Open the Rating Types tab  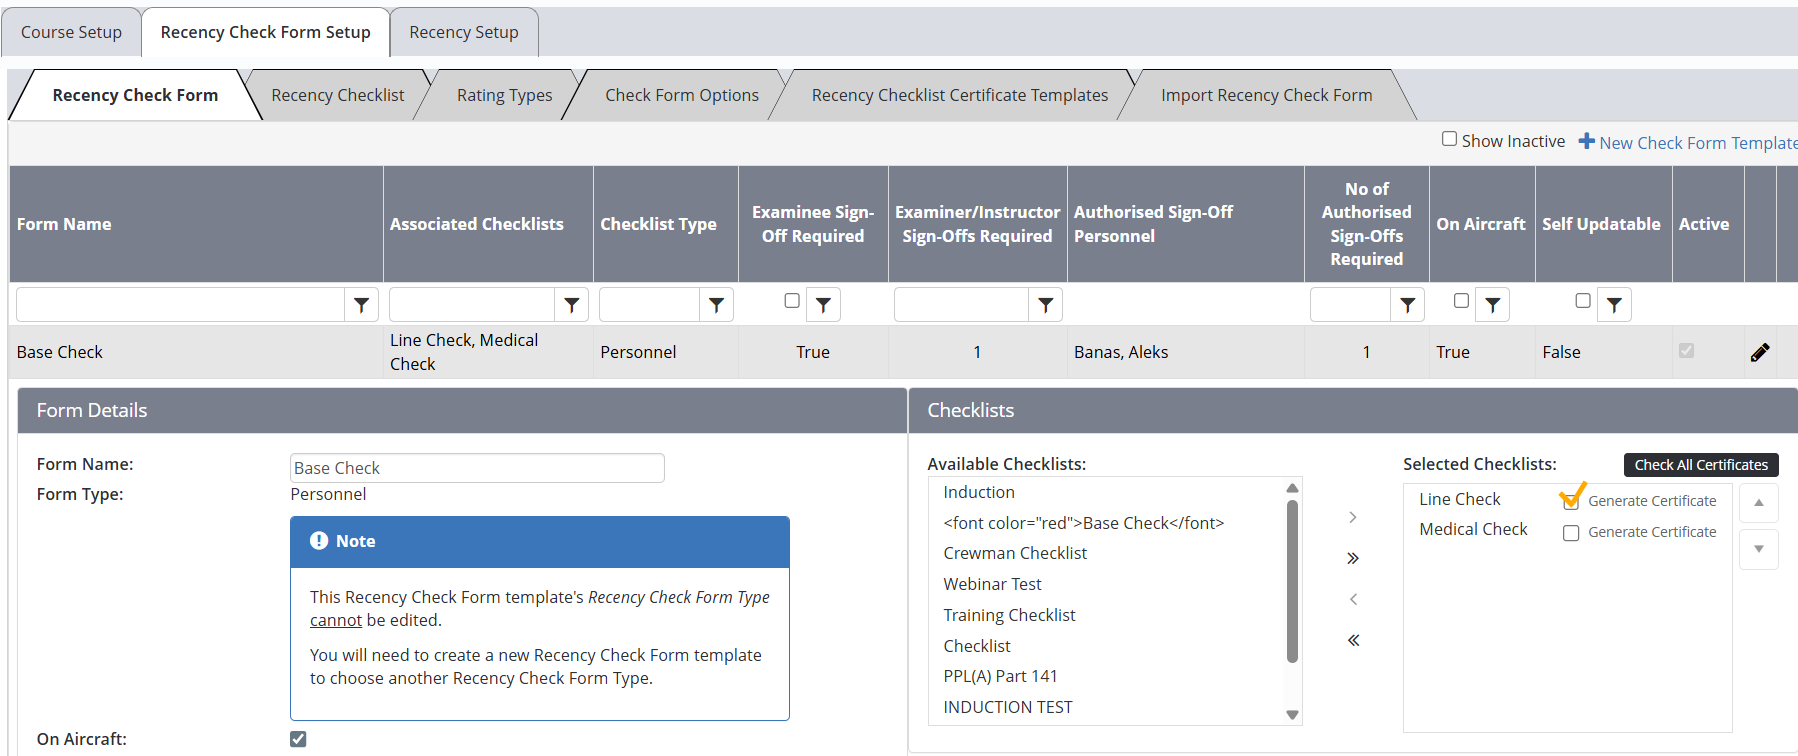(504, 95)
